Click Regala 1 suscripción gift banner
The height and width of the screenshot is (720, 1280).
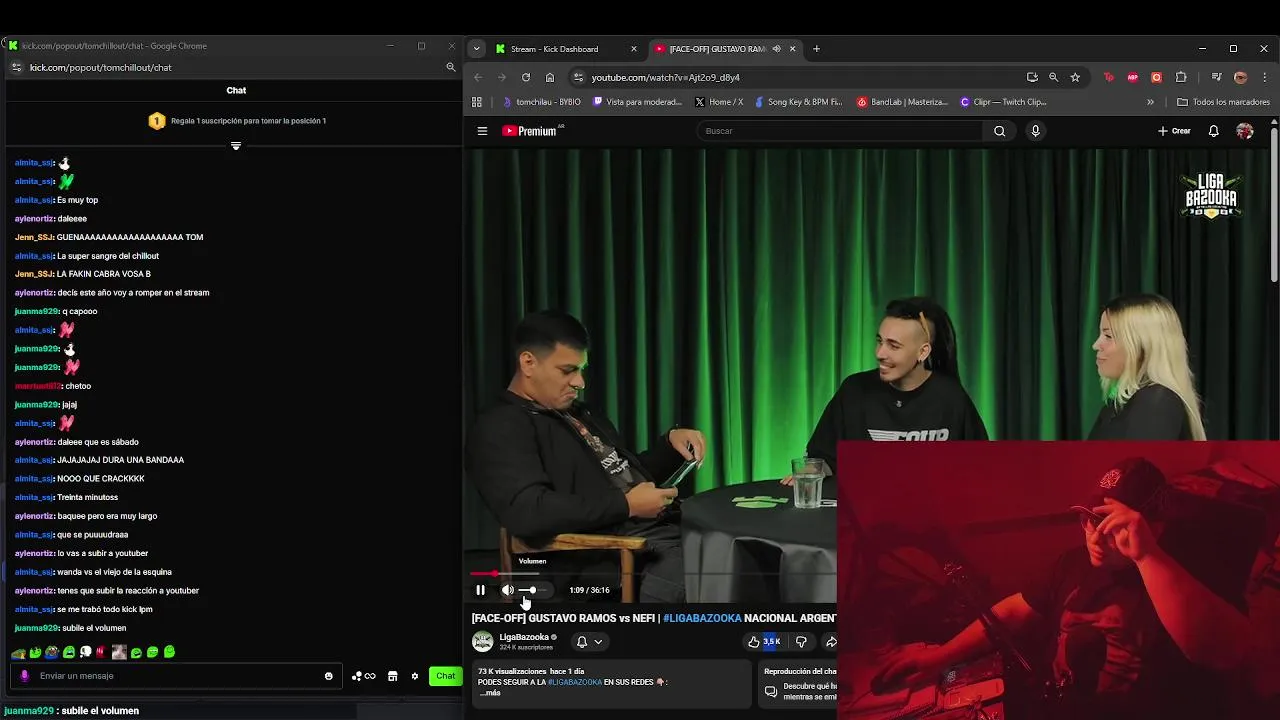point(237,121)
